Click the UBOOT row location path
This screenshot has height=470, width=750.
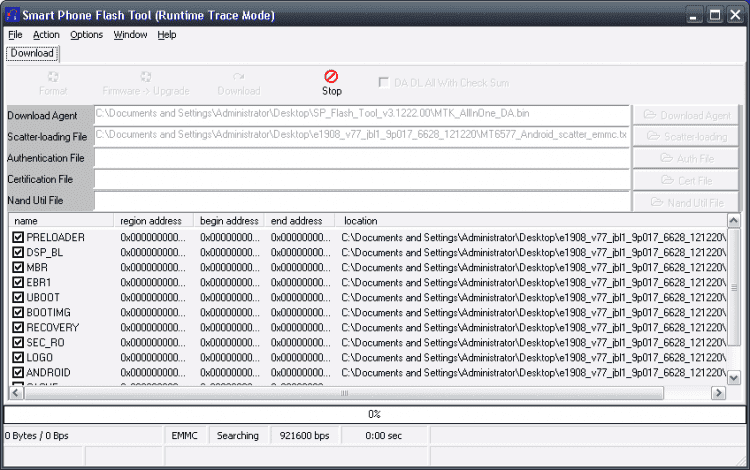(x=534, y=297)
